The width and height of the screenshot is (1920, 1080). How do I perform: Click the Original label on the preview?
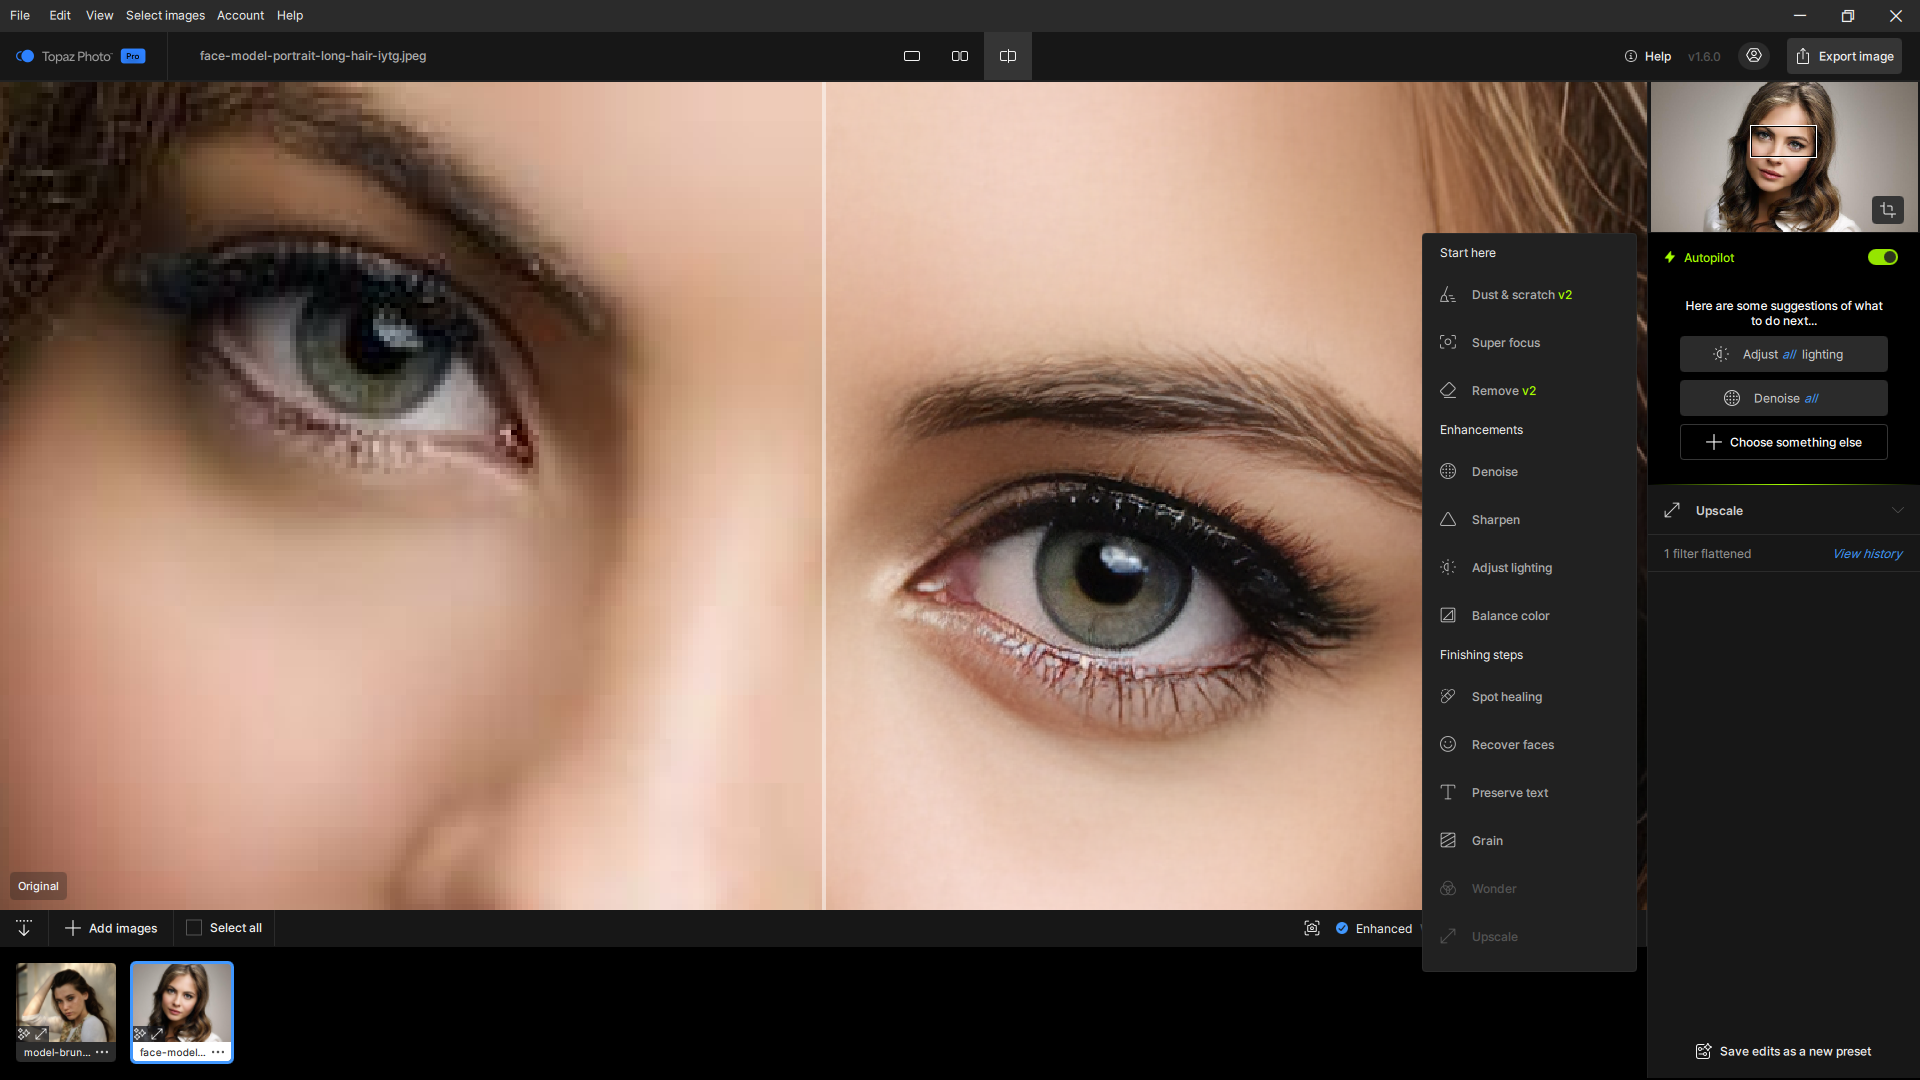38,886
